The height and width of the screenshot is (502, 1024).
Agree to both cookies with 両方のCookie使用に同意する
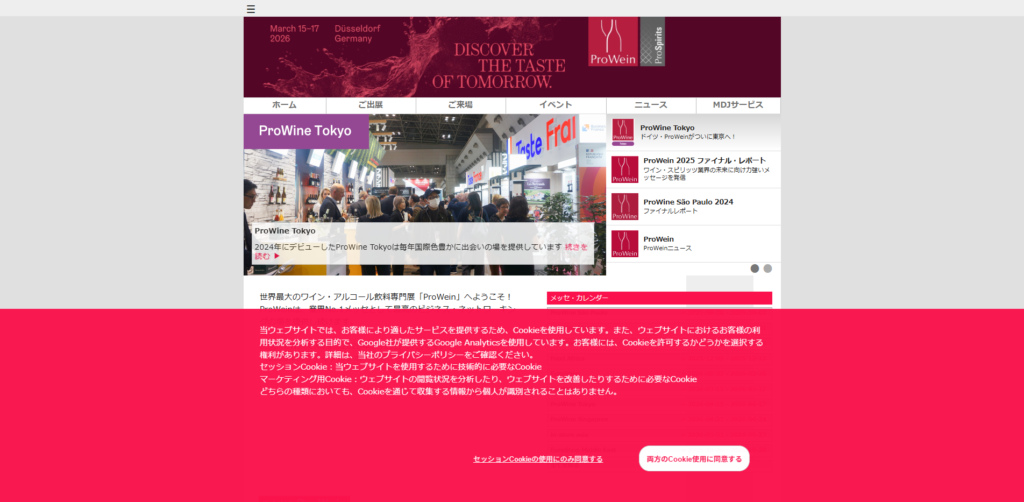(x=694, y=459)
